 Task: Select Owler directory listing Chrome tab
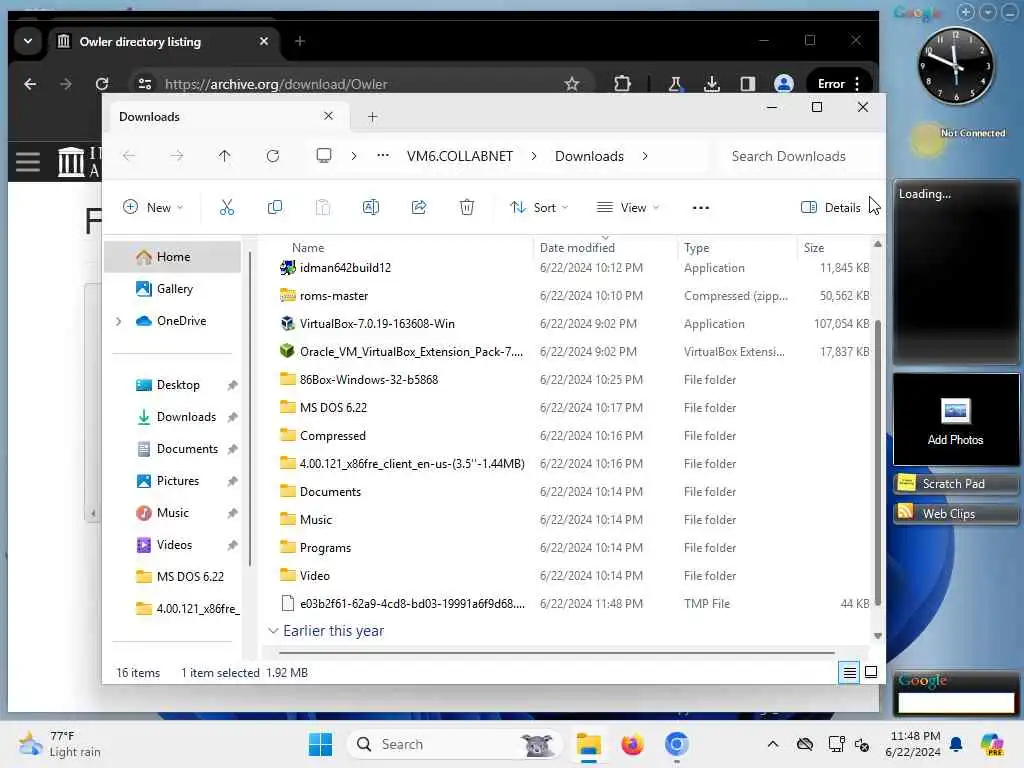pyautogui.click(x=163, y=42)
